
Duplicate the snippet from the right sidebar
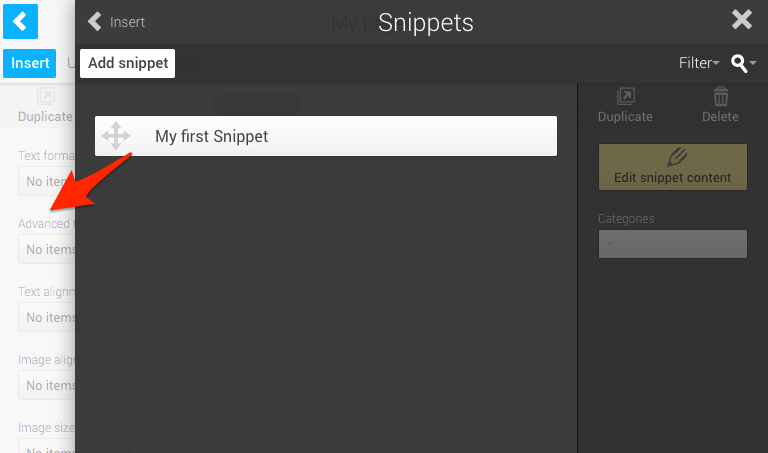(x=625, y=105)
